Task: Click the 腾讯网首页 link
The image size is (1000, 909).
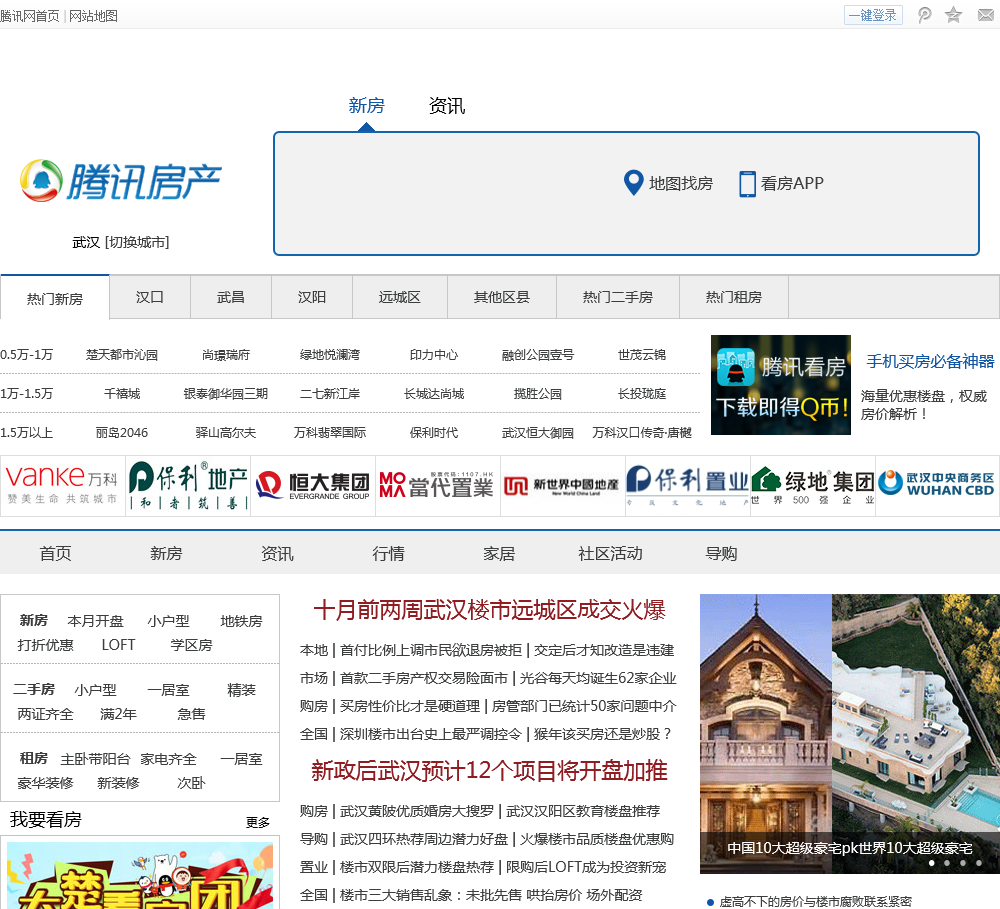Action: point(29,16)
